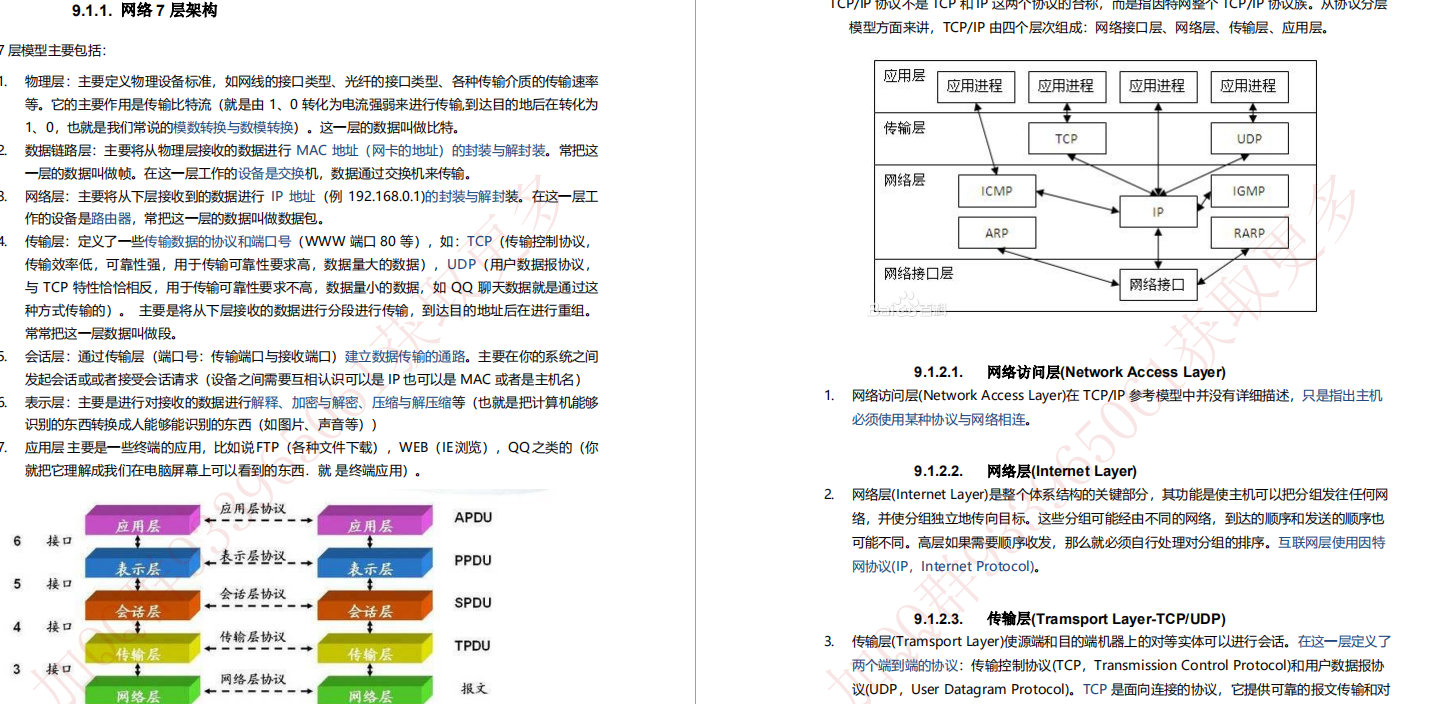Click blue text "两个端到端的协议"
The image size is (1432, 704).
(905, 665)
